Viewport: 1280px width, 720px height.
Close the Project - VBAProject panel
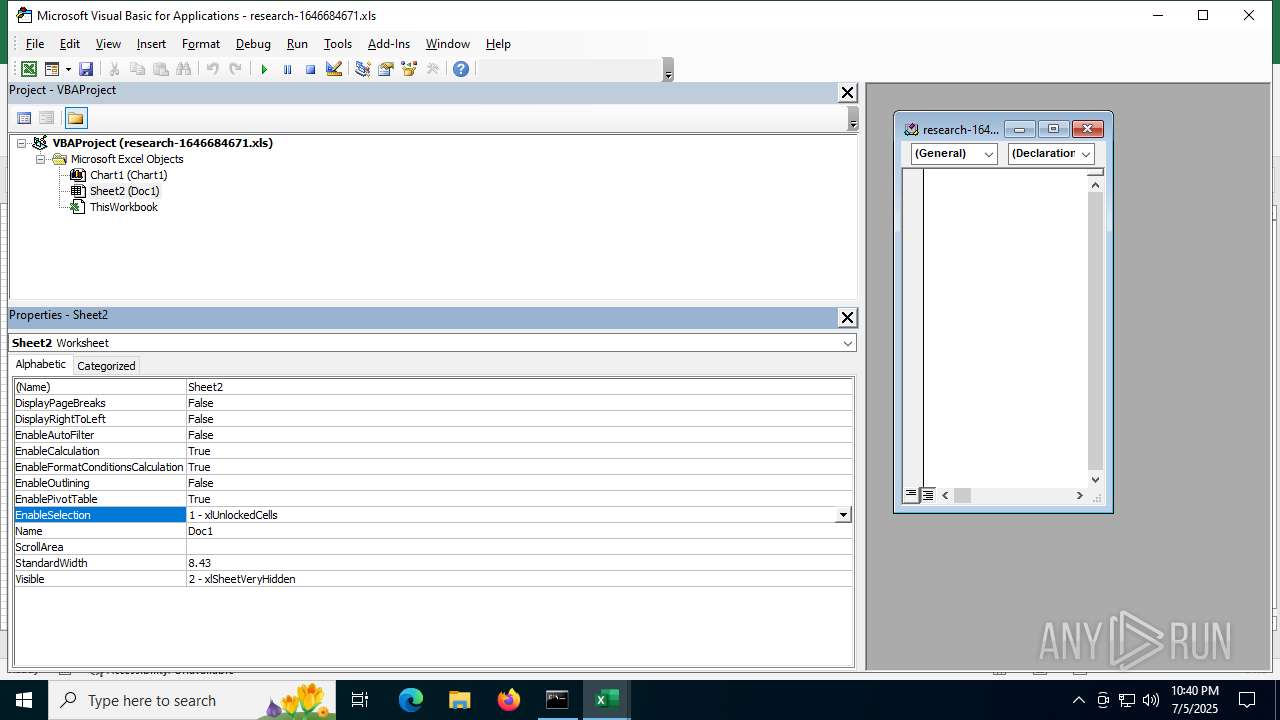[847, 93]
